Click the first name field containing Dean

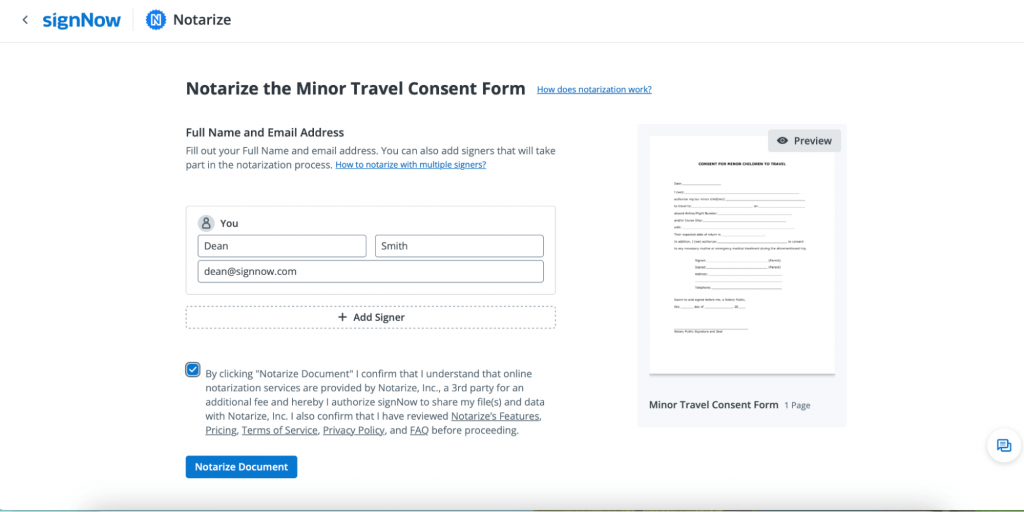tap(282, 246)
